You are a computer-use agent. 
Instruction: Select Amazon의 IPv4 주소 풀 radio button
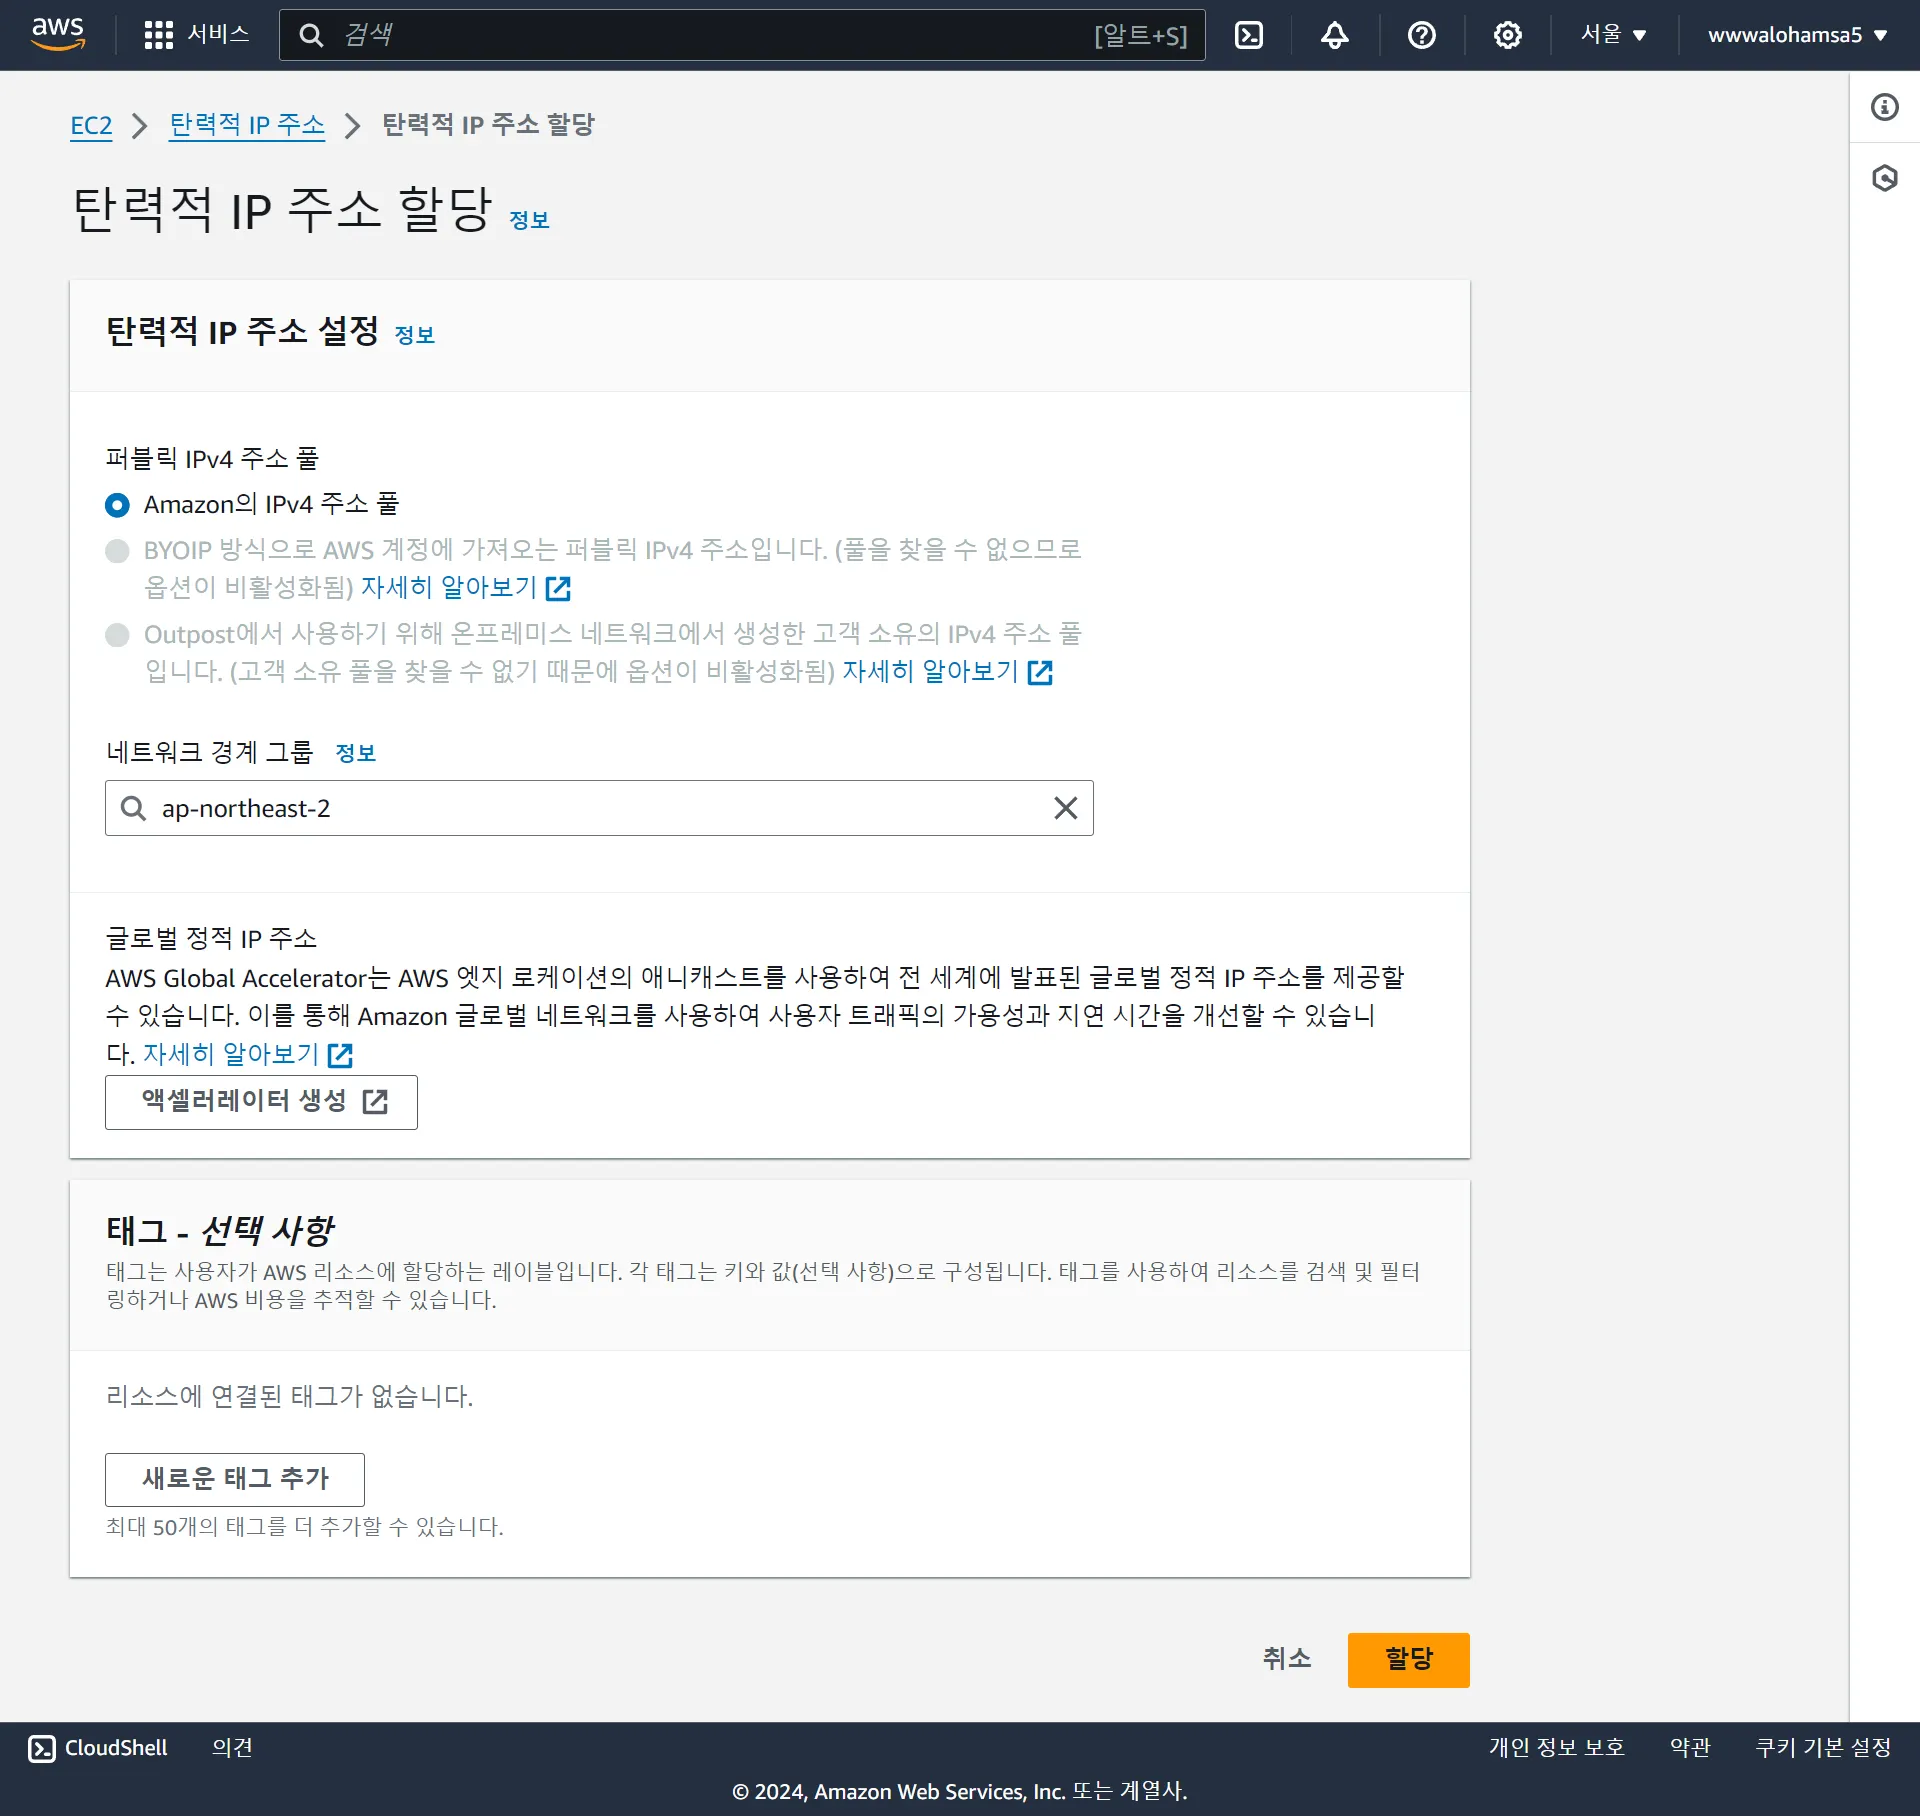pyautogui.click(x=117, y=505)
